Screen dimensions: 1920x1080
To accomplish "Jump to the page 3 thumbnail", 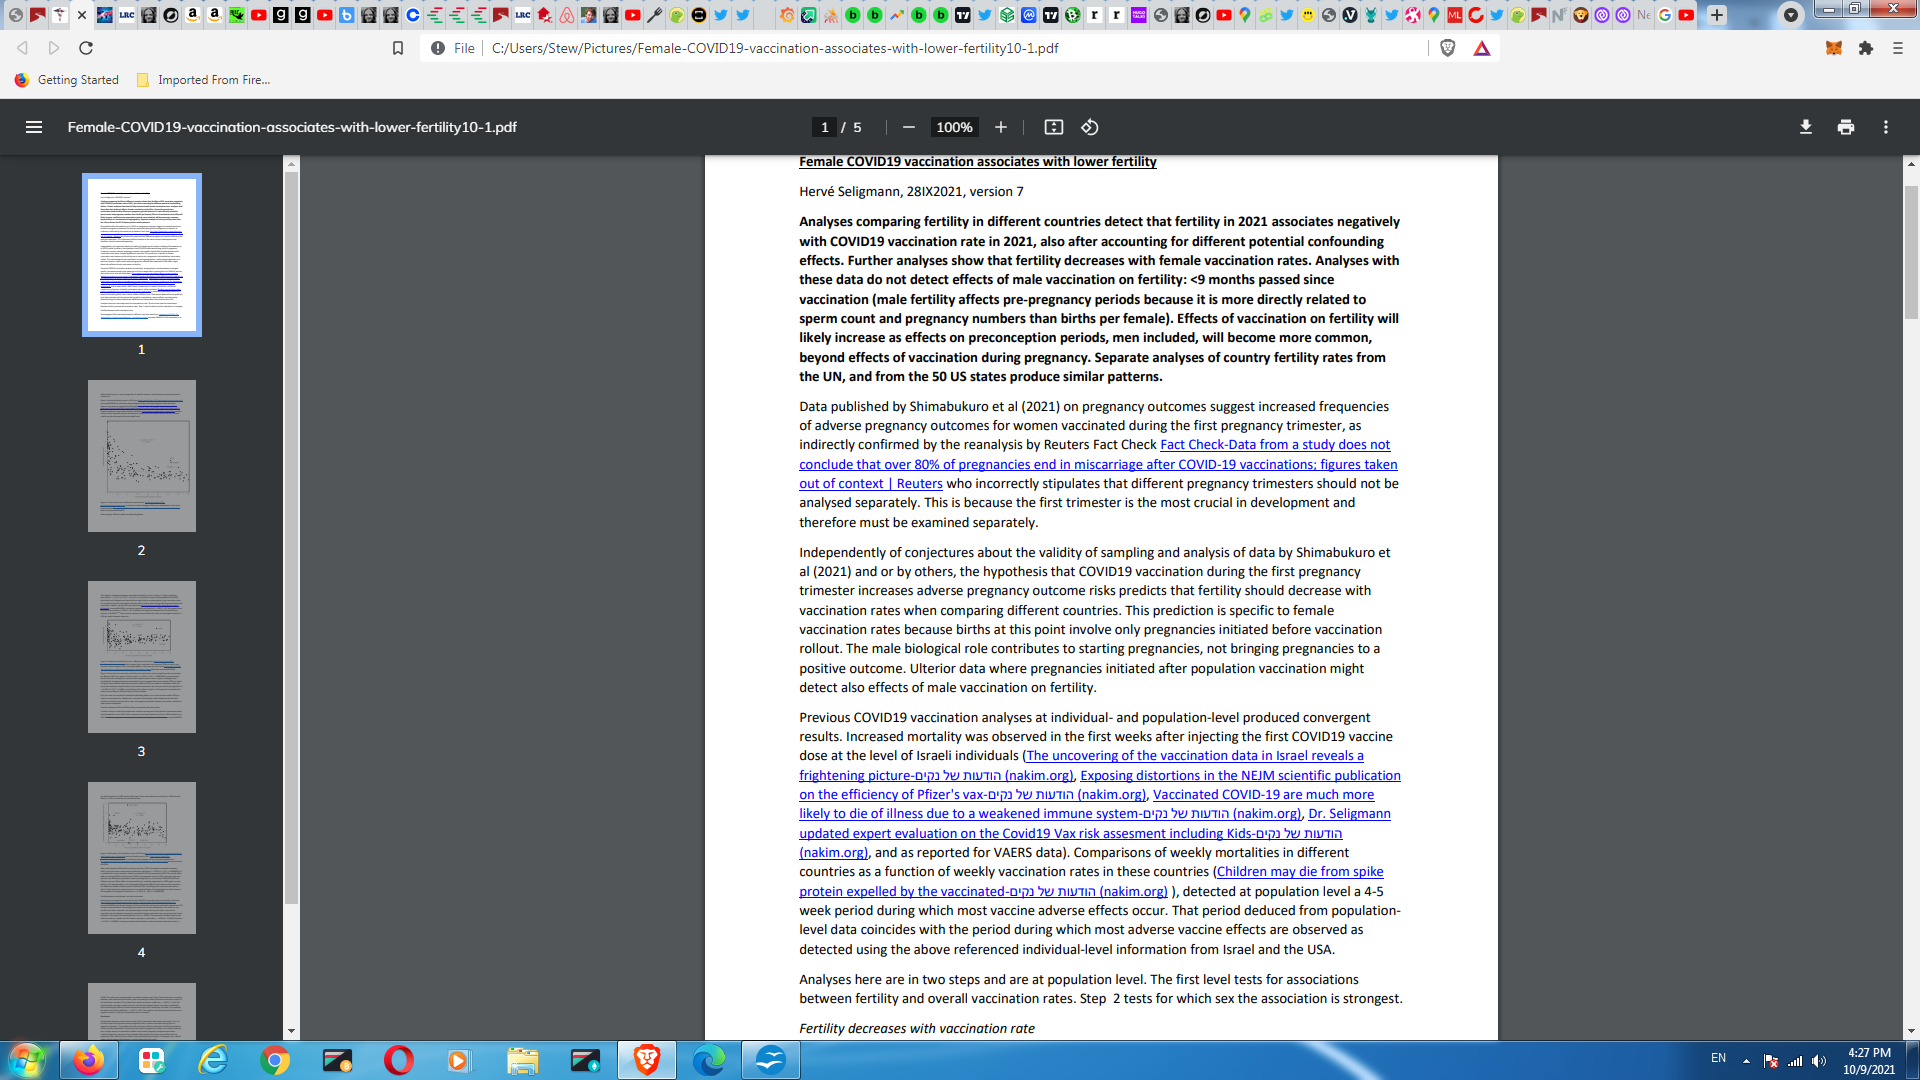I will (x=142, y=657).
